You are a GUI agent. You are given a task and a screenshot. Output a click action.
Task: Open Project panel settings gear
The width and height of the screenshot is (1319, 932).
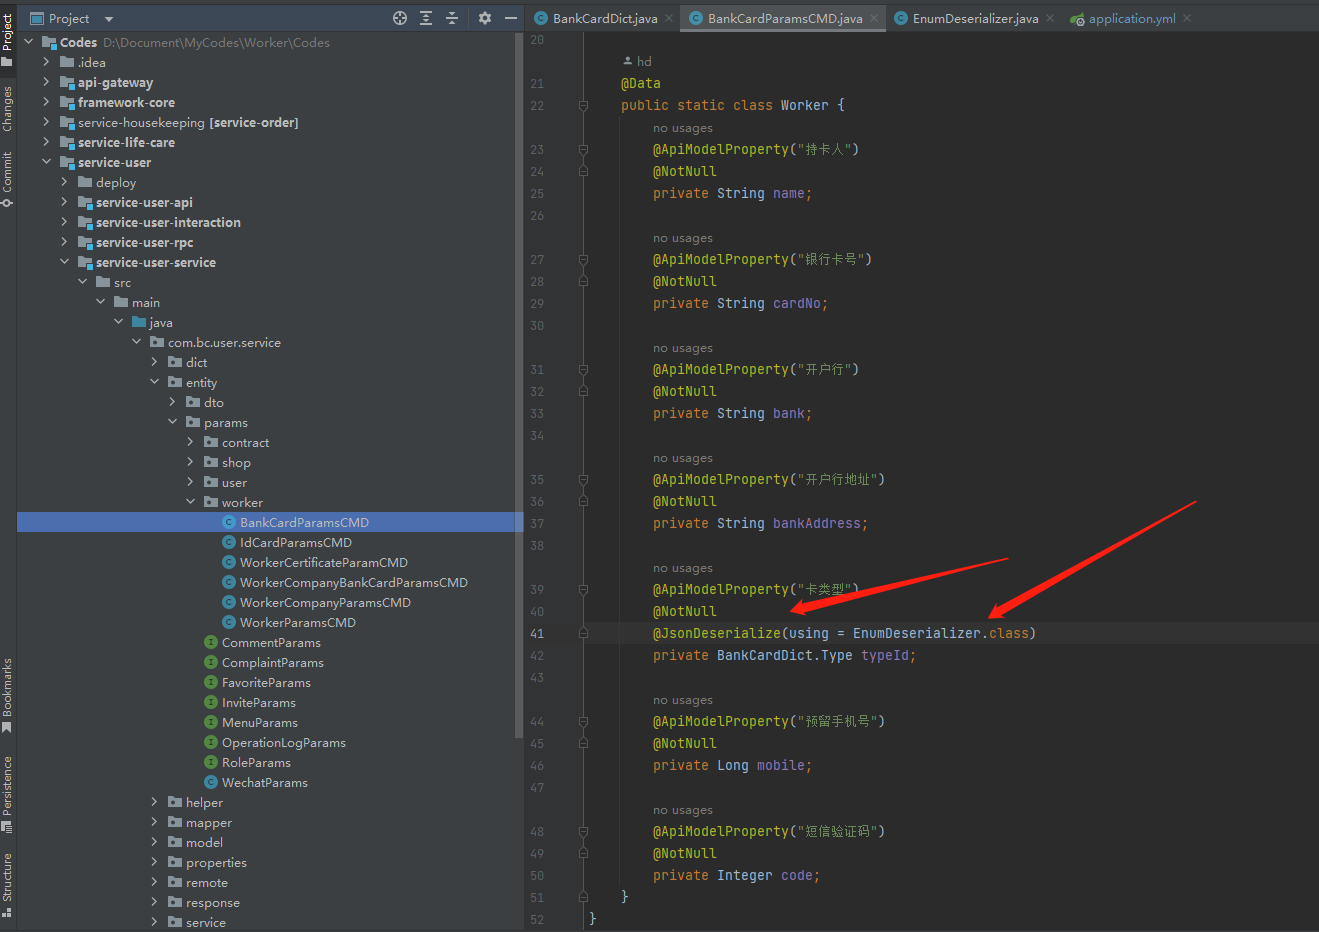click(x=485, y=18)
